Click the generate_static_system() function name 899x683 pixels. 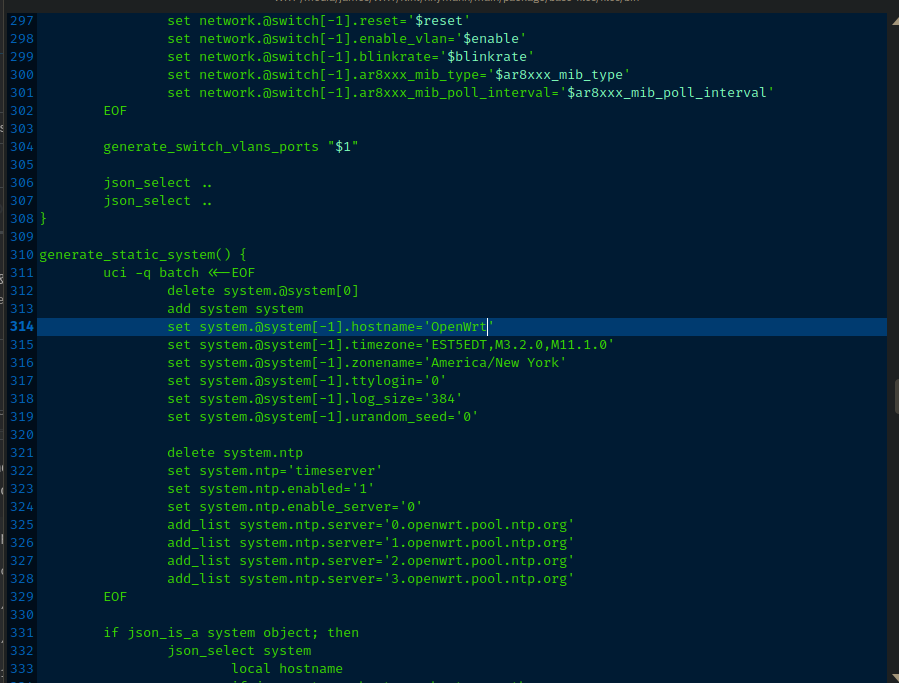[x=135, y=255]
